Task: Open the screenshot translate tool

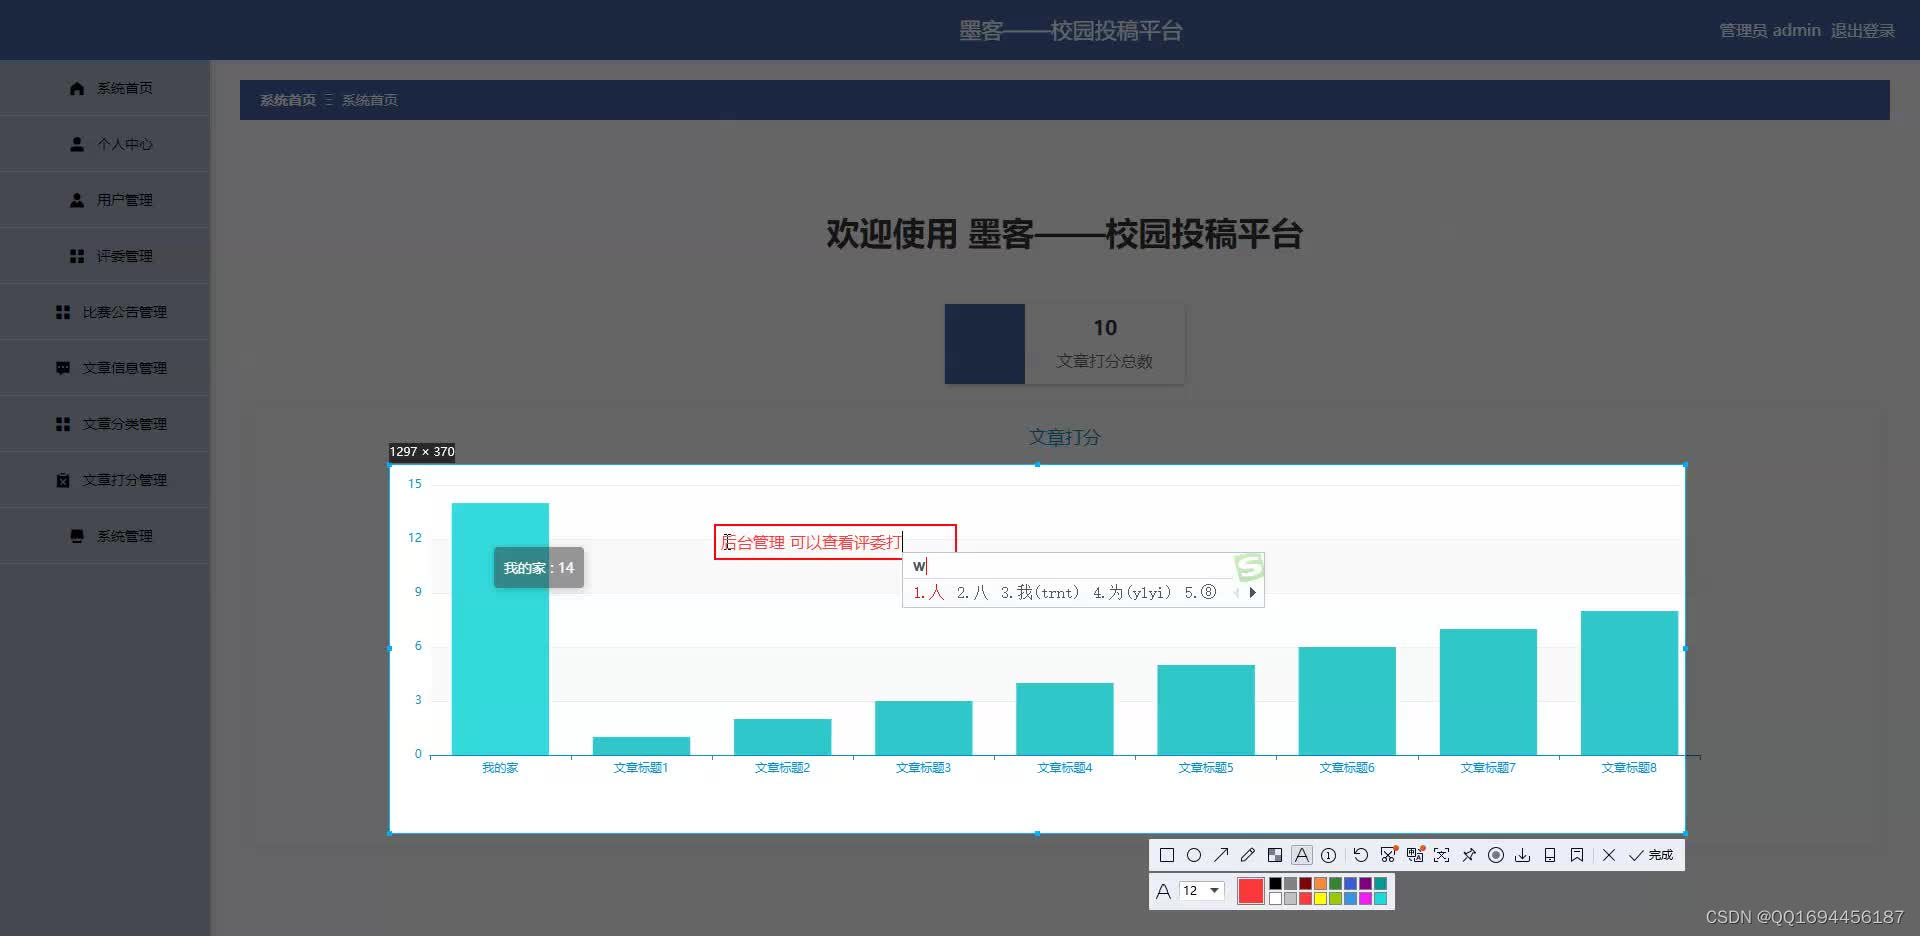Action: click(x=1415, y=855)
